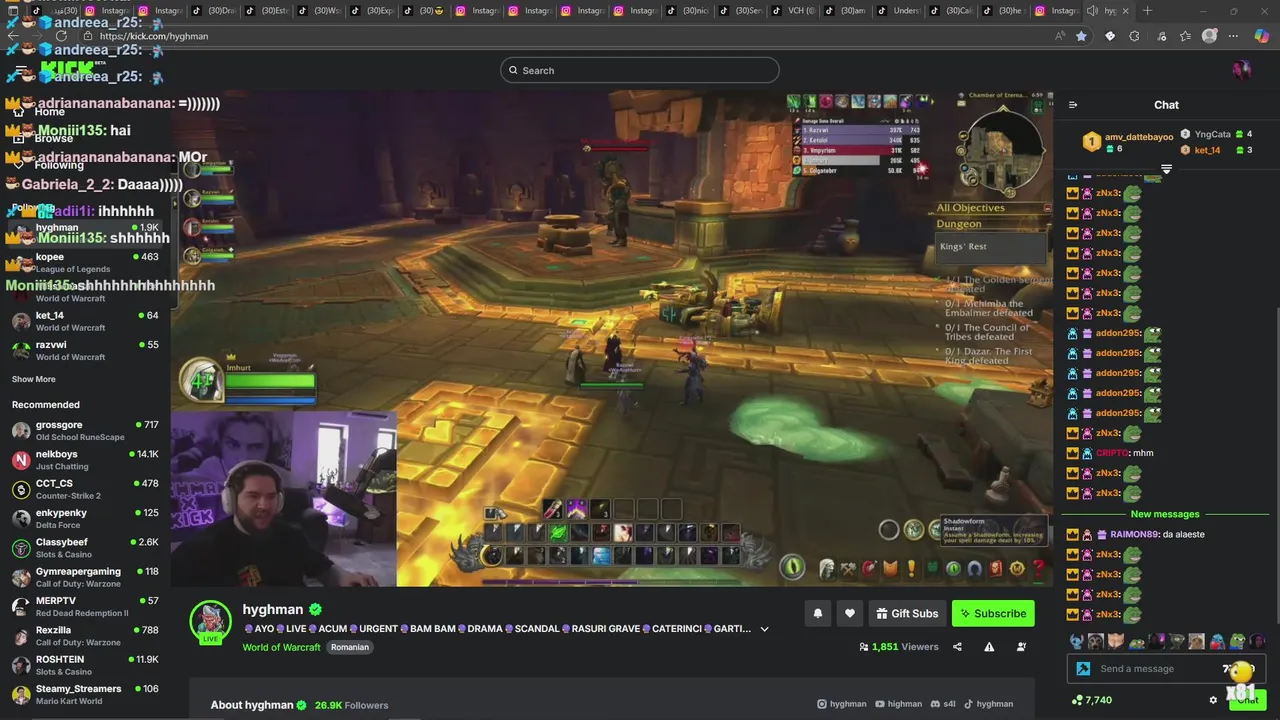Click the green Chat send button
1280x720 pixels.
point(1248,700)
